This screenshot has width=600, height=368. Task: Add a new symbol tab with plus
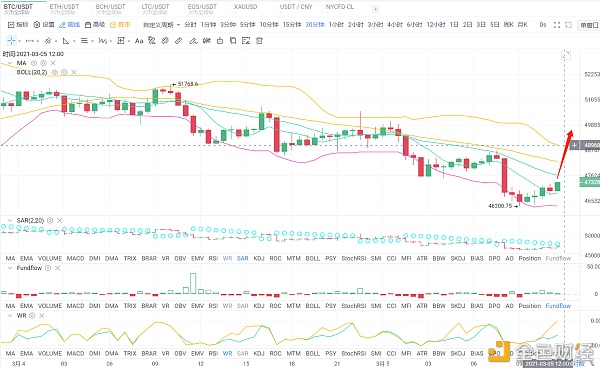pos(375,9)
